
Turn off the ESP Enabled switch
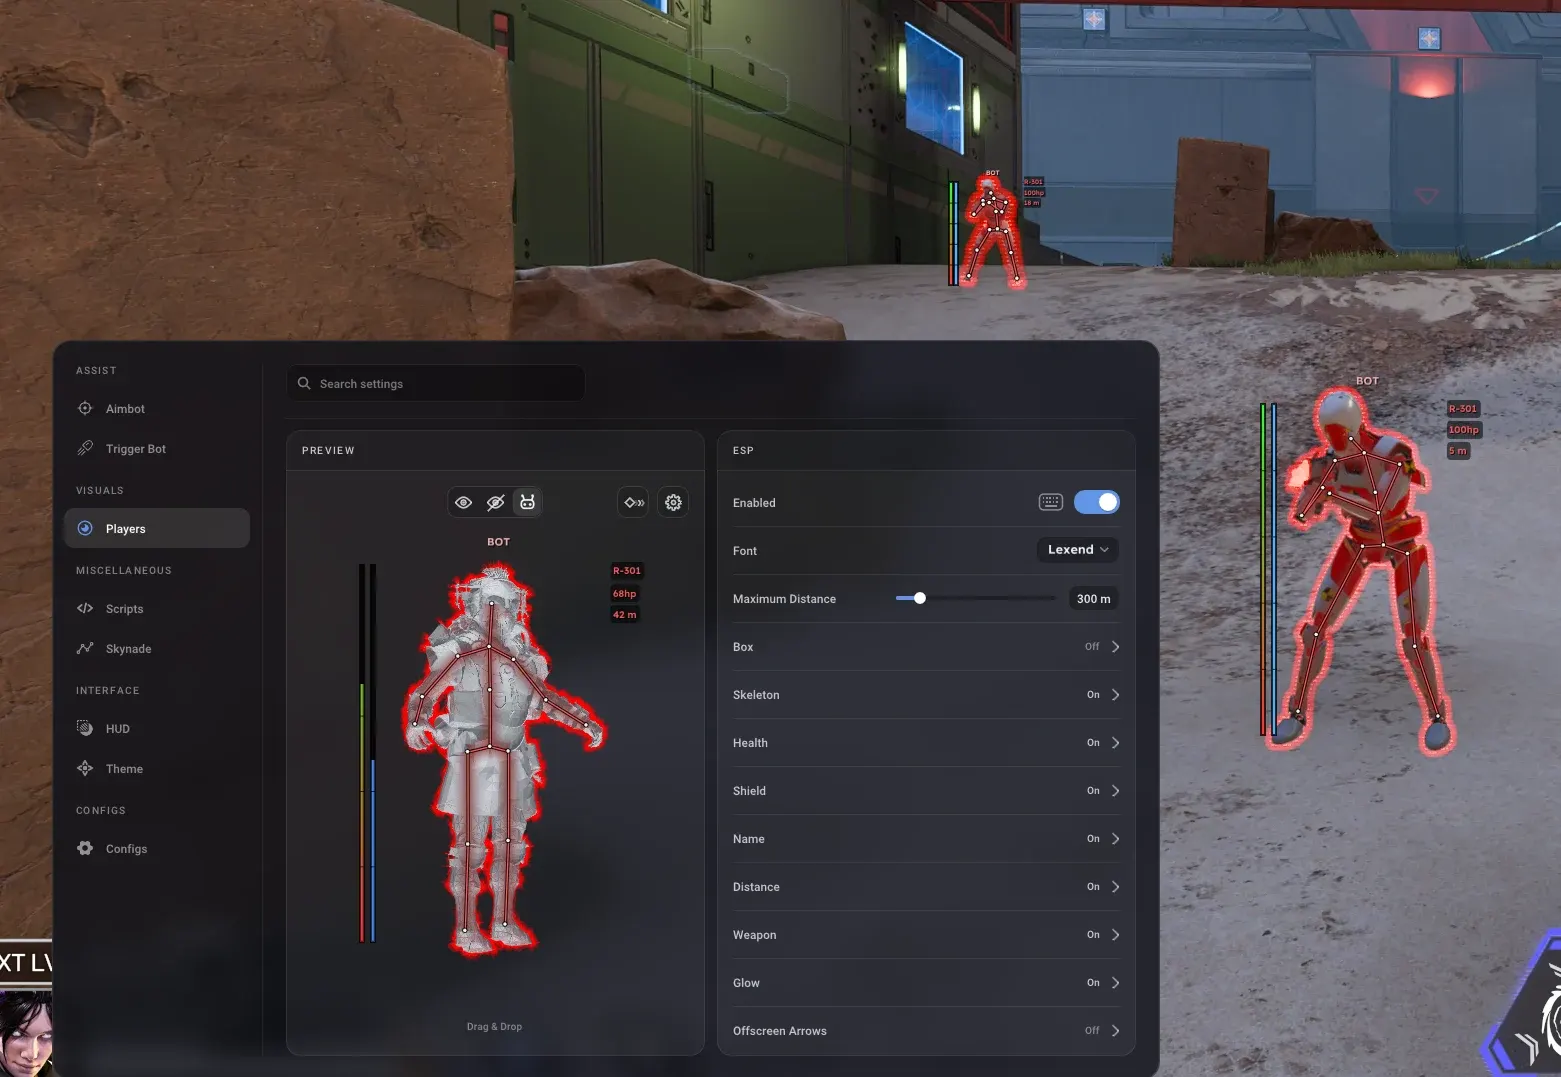tap(1097, 502)
